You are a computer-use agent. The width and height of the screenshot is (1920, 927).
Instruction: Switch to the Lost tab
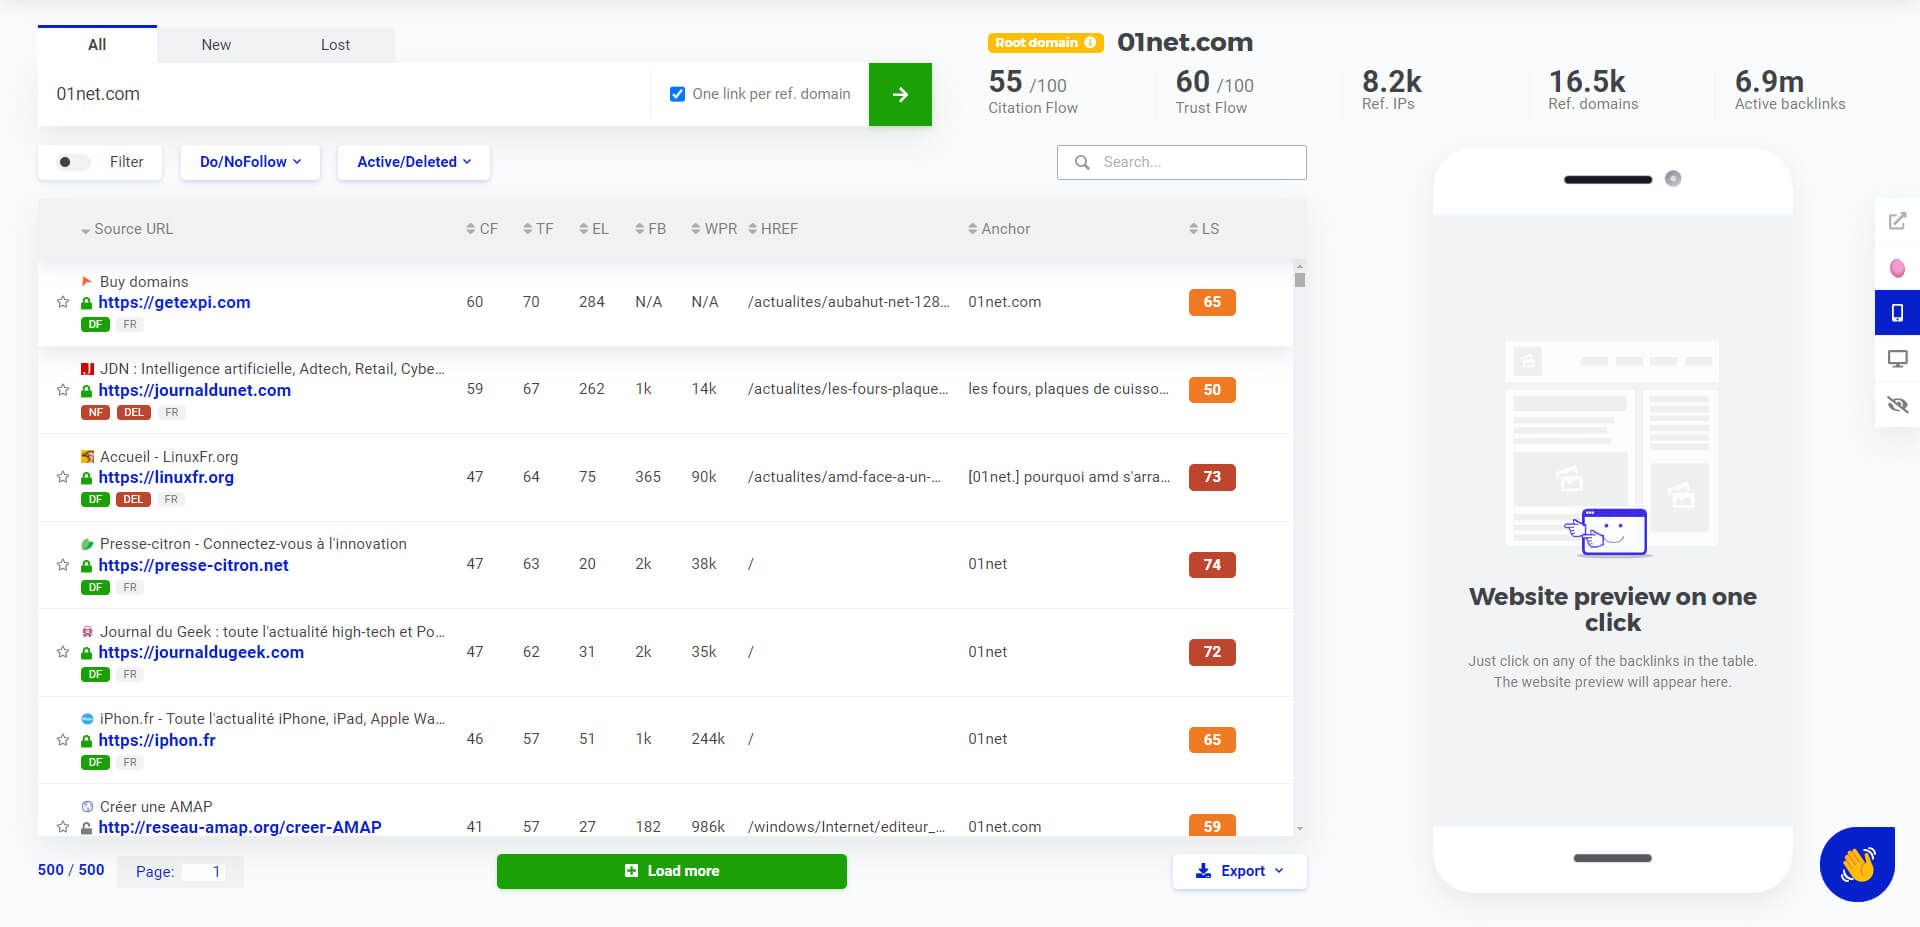pyautogui.click(x=335, y=45)
